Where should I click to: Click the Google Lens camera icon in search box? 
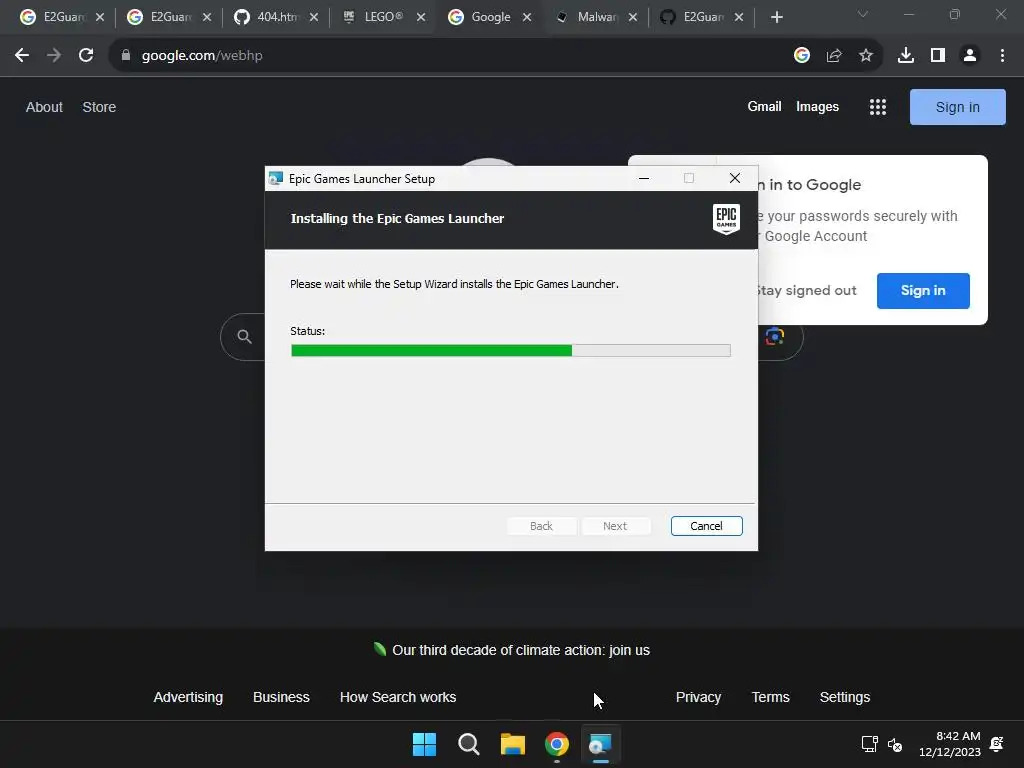point(775,336)
